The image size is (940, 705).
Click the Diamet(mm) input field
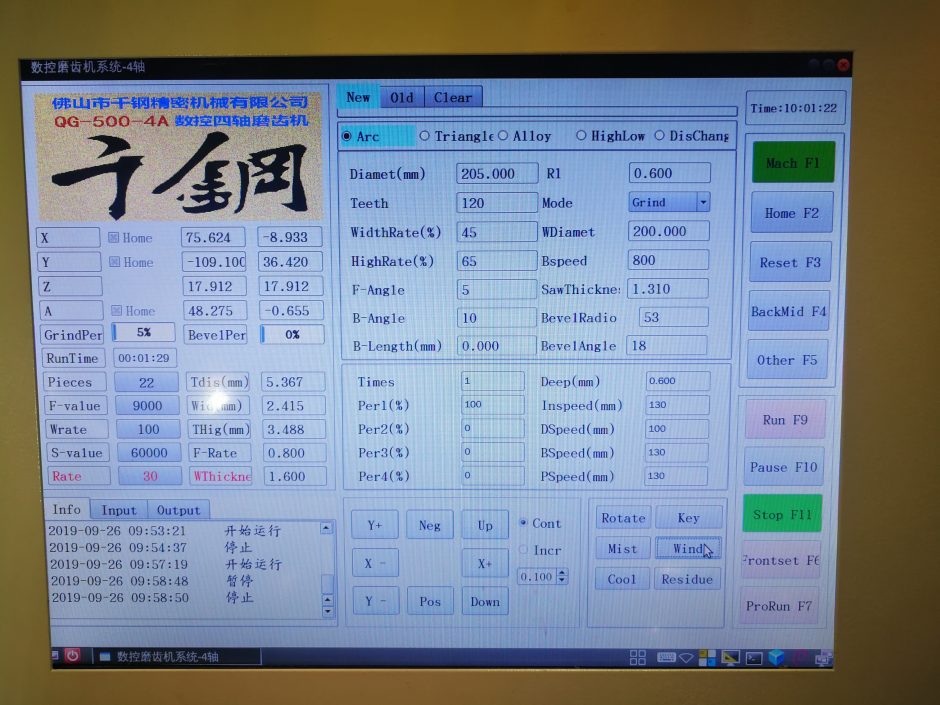coord(496,174)
